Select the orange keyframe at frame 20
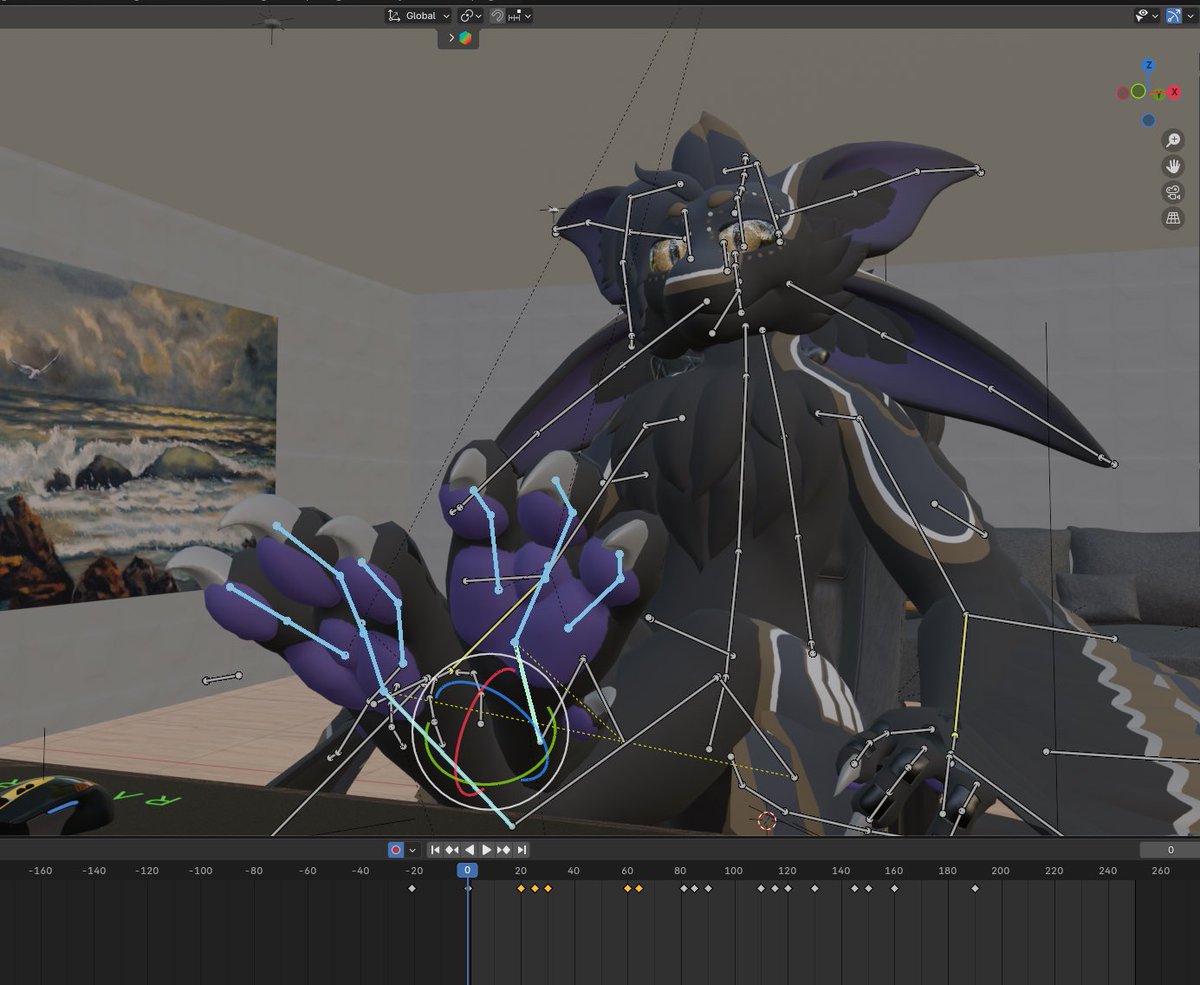This screenshot has width=1200, height=985. pyautogui.click(x=520, y=888)
